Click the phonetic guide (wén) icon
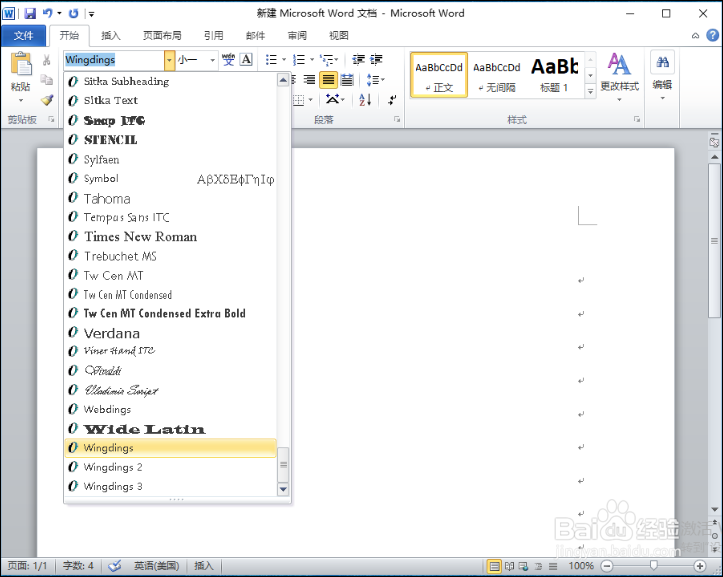 click(228, 59)
